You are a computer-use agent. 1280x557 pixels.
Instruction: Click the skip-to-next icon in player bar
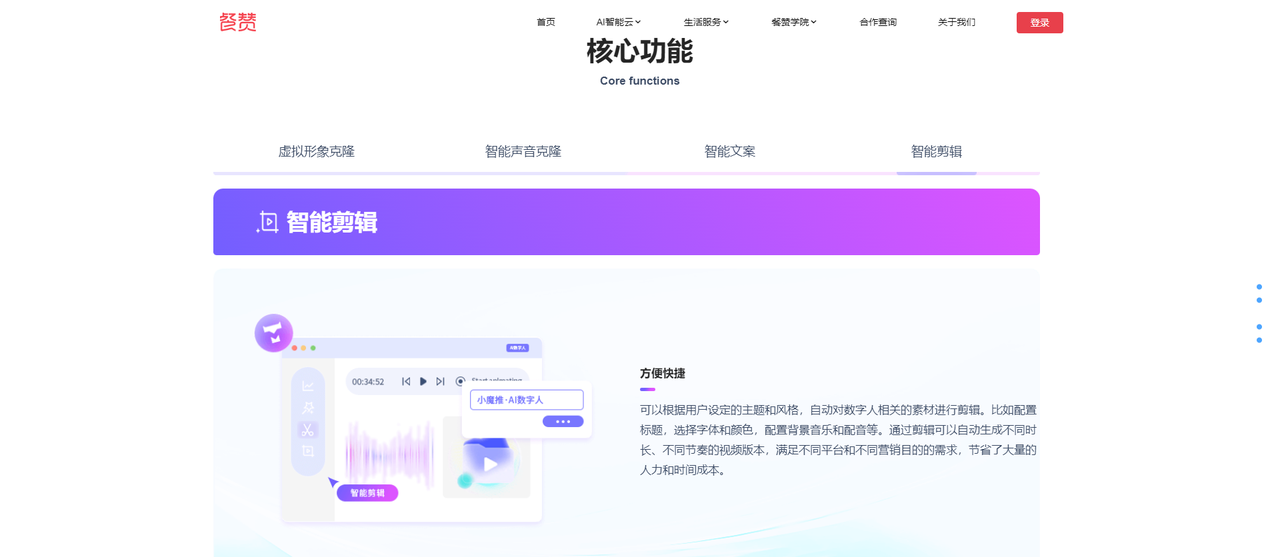[440, 381]
